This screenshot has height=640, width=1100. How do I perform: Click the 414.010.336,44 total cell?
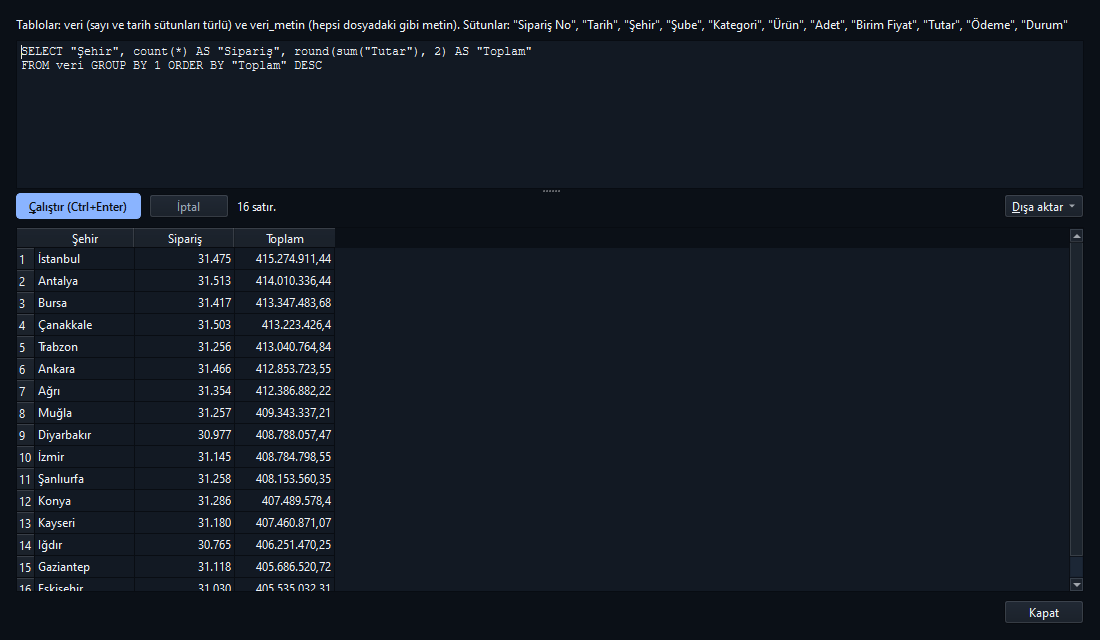click(x=284, y=281)
